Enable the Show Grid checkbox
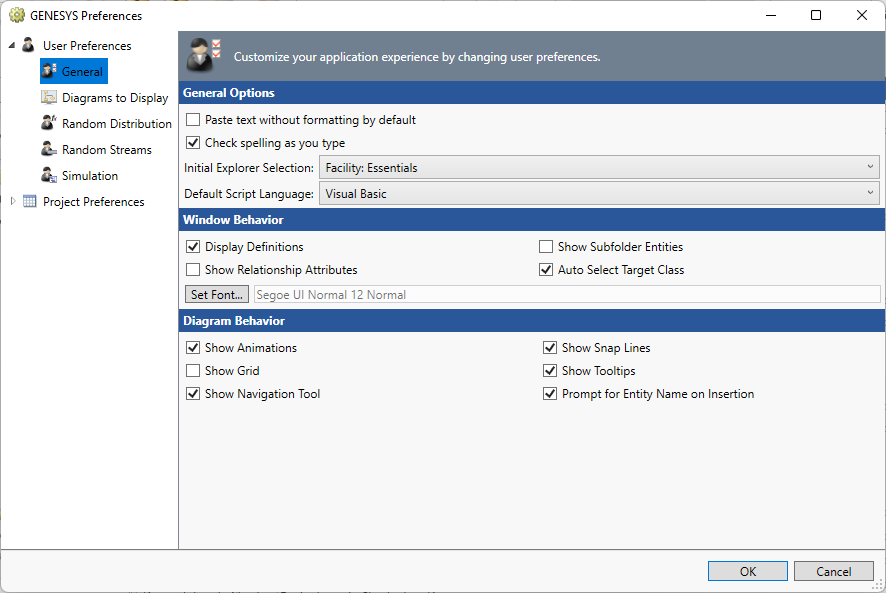Screen dimensions: 886x593 coord(193,371)
